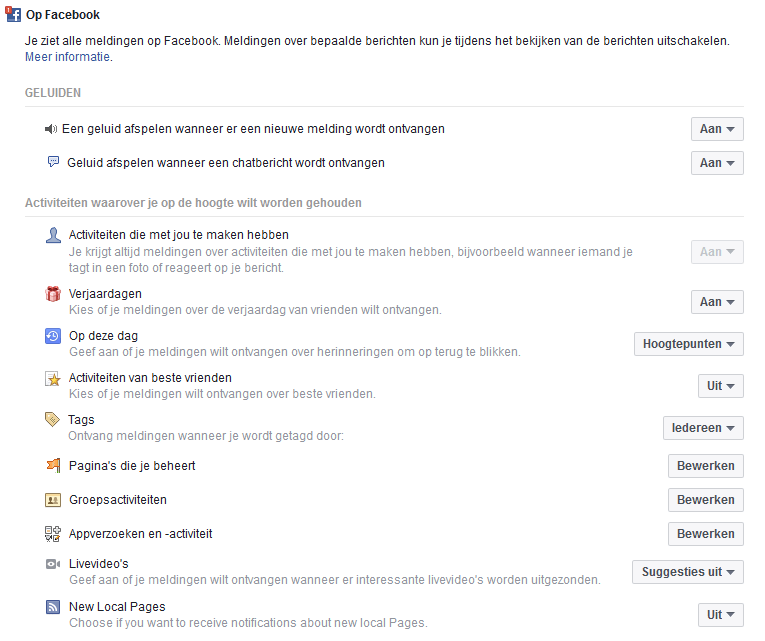Follow the Meer informatie link
The width and height of the screenshot is (765, 641).
coord(68,57)
